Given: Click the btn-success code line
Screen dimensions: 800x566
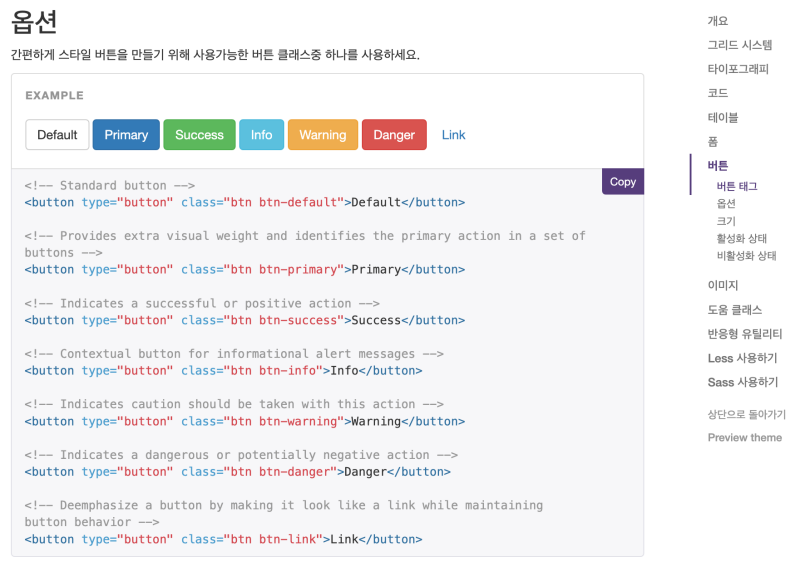Looking at the screenshot, I should pyautogui.click(x=245, y=320).
